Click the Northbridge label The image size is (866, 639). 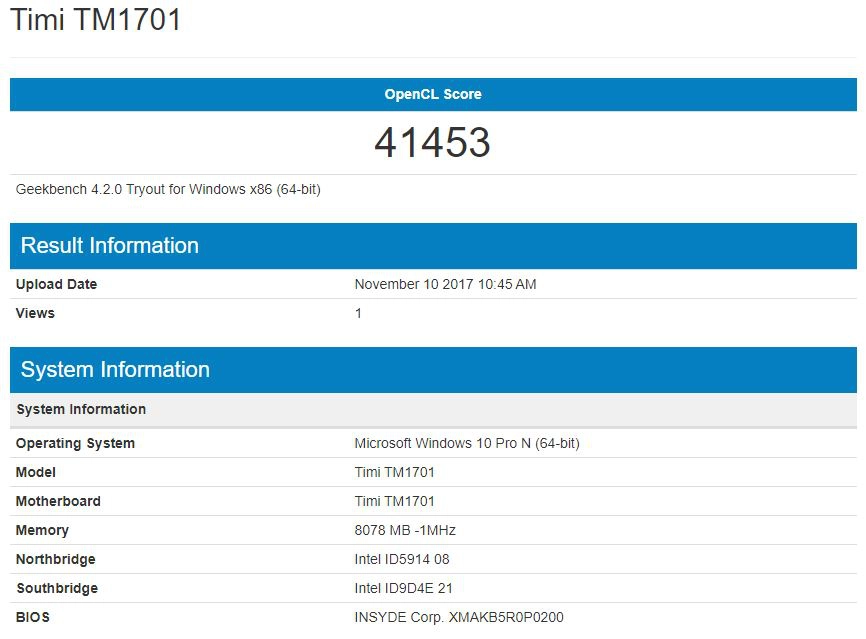click(55, 559)
